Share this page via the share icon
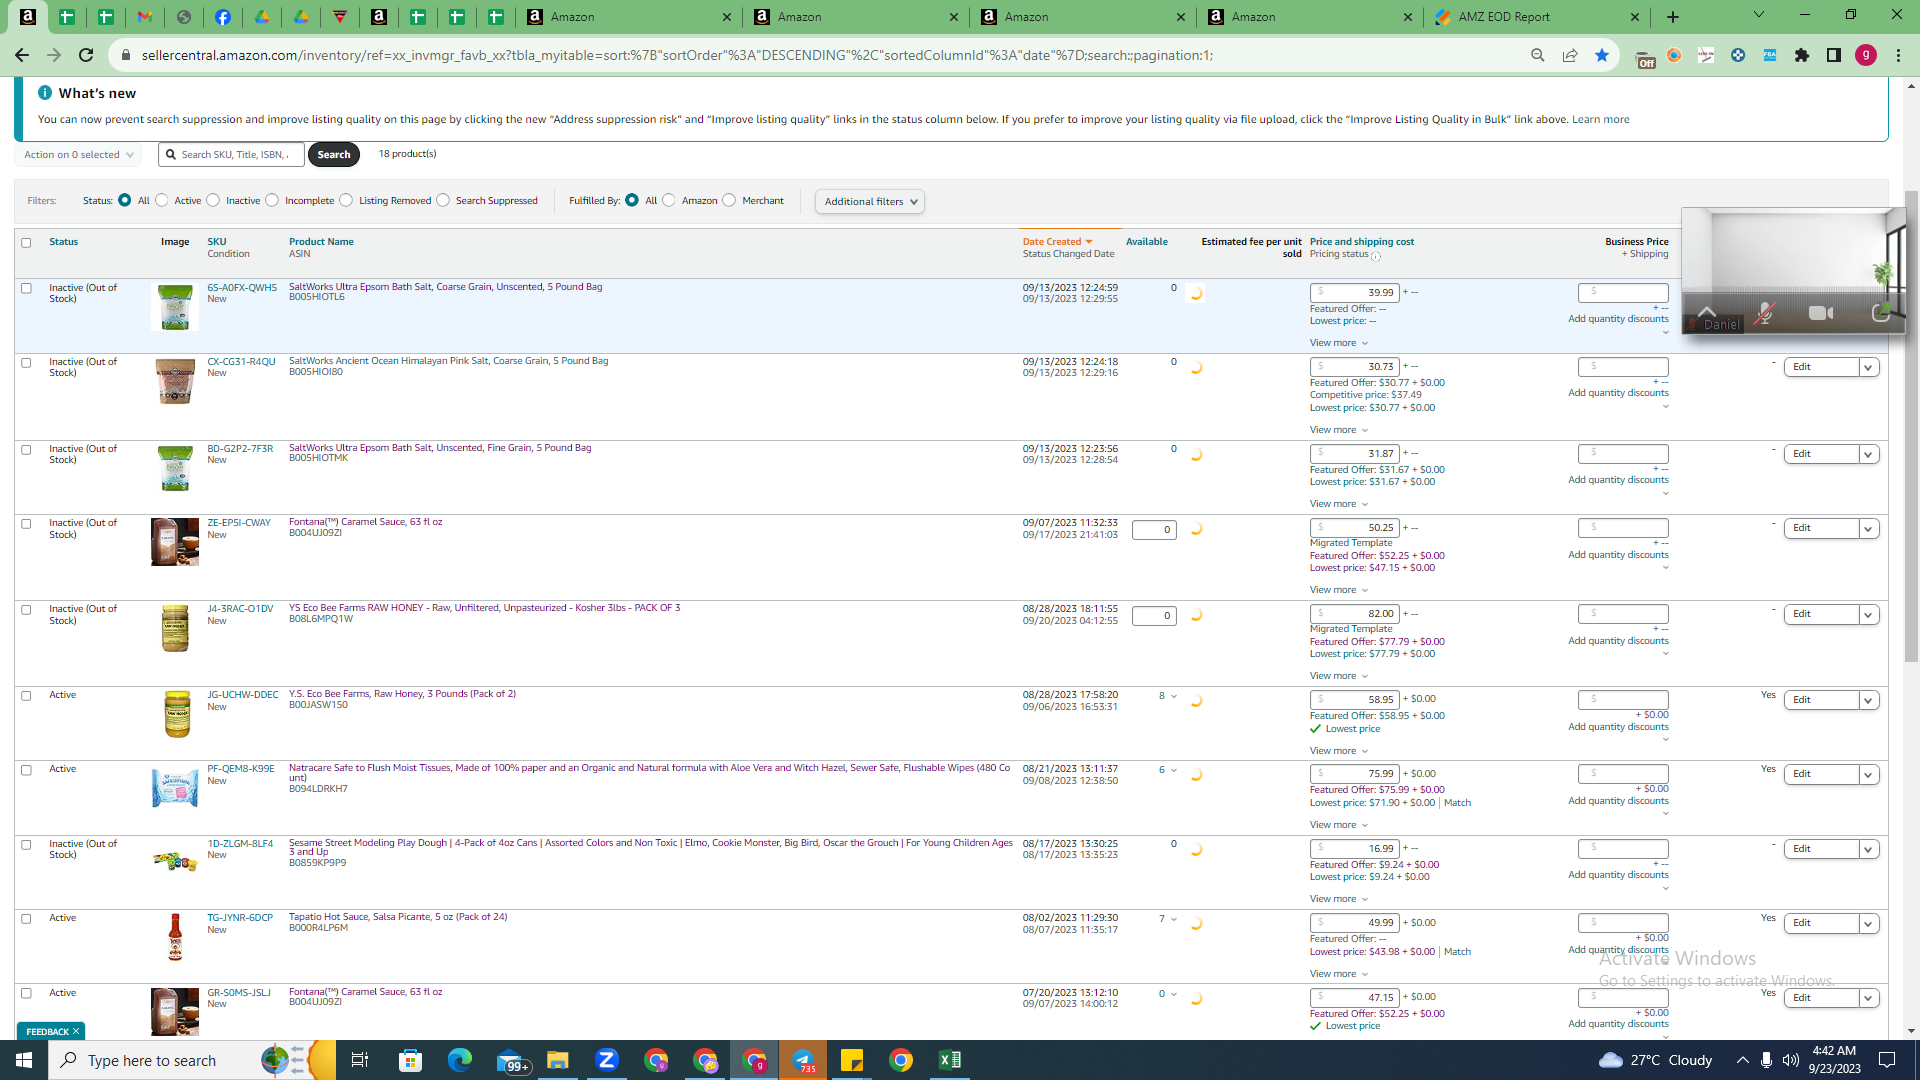This screenshot has height=1080, width=1920. (1570, 55)
